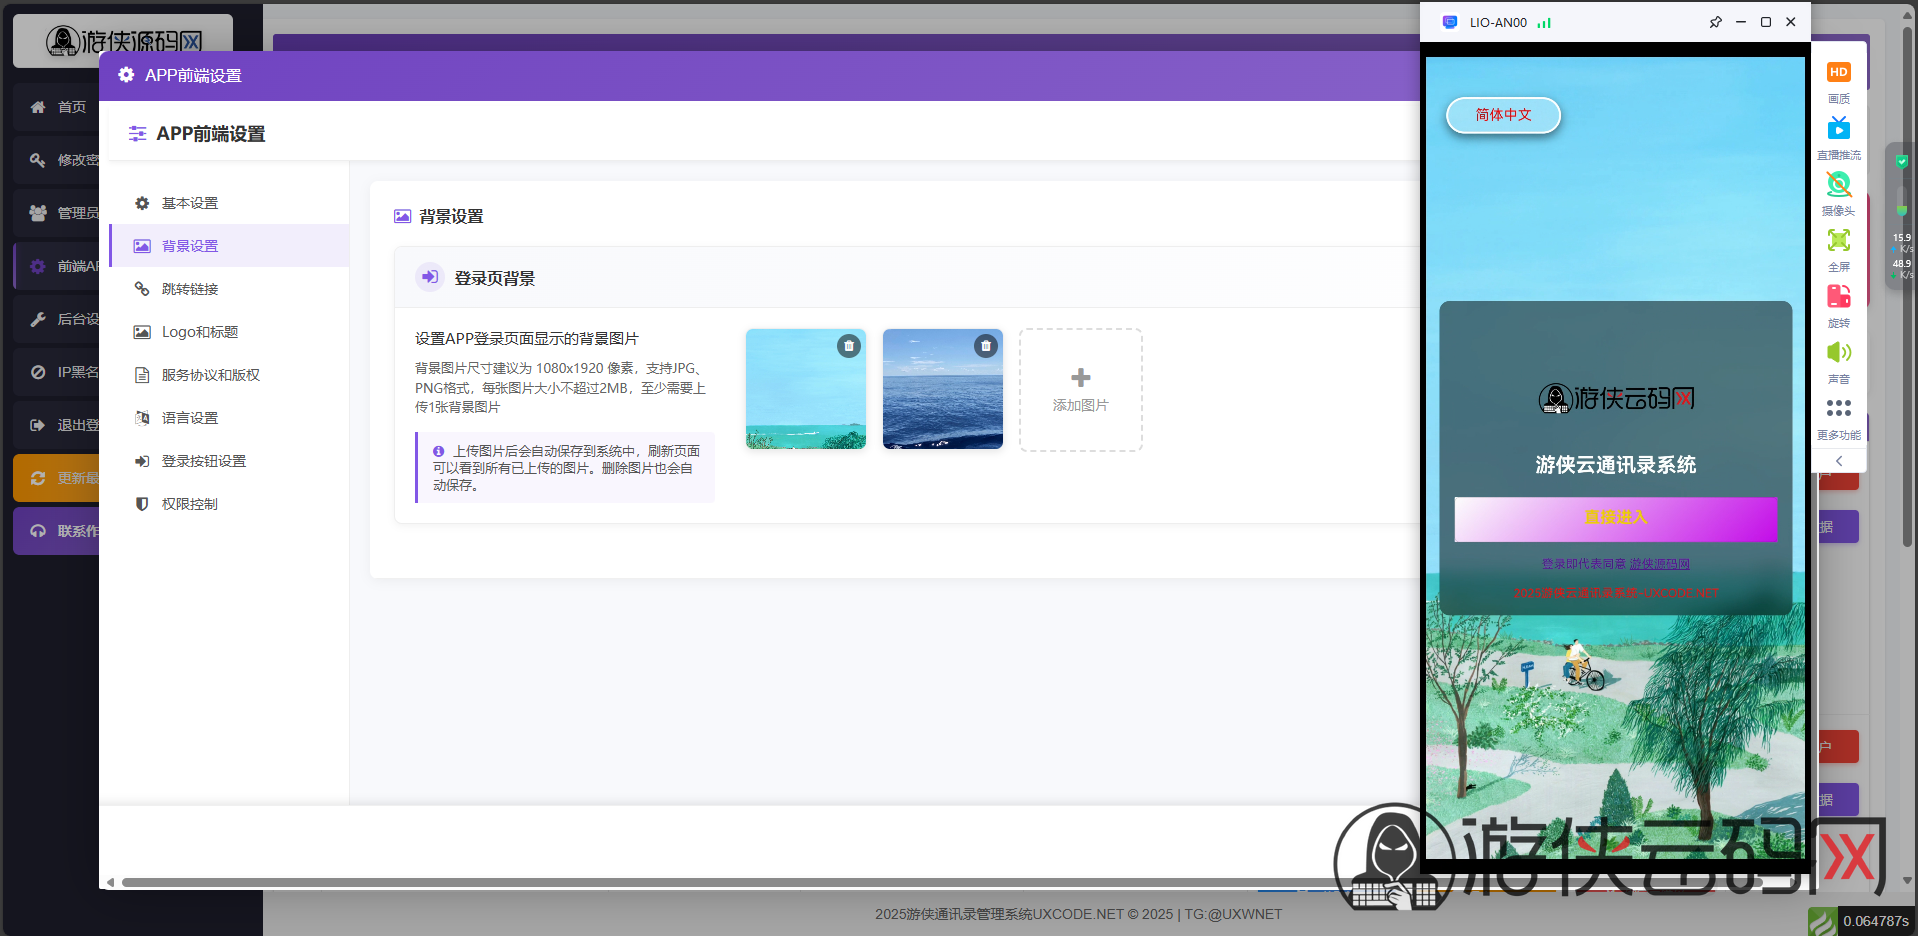Click the 添加图片 upload box

tap(1081, 390)
